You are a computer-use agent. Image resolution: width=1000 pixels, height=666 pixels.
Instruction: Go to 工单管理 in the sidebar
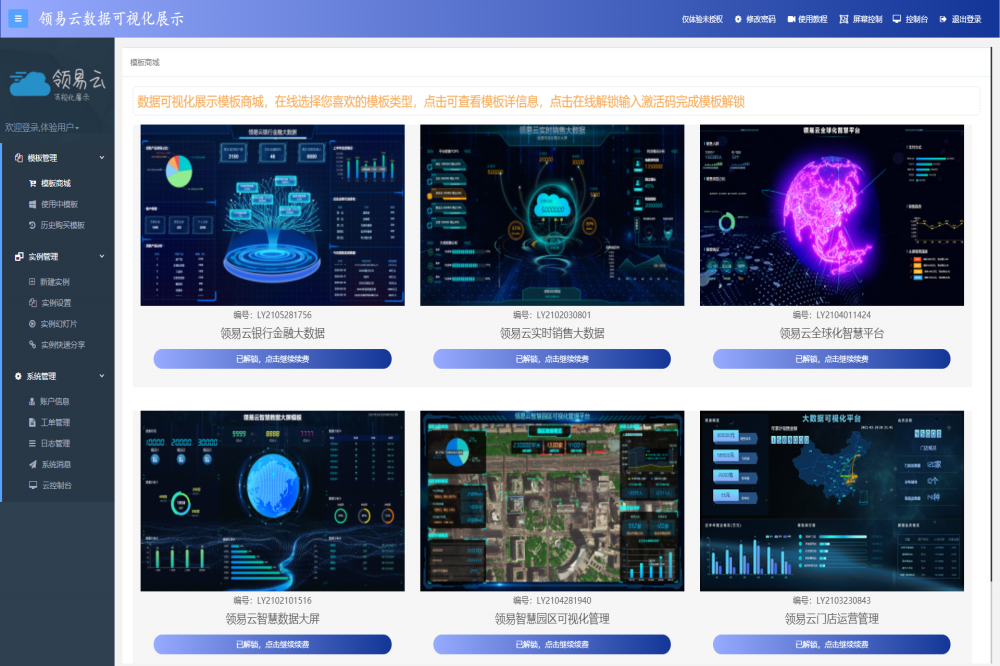(x=55, y=423)
